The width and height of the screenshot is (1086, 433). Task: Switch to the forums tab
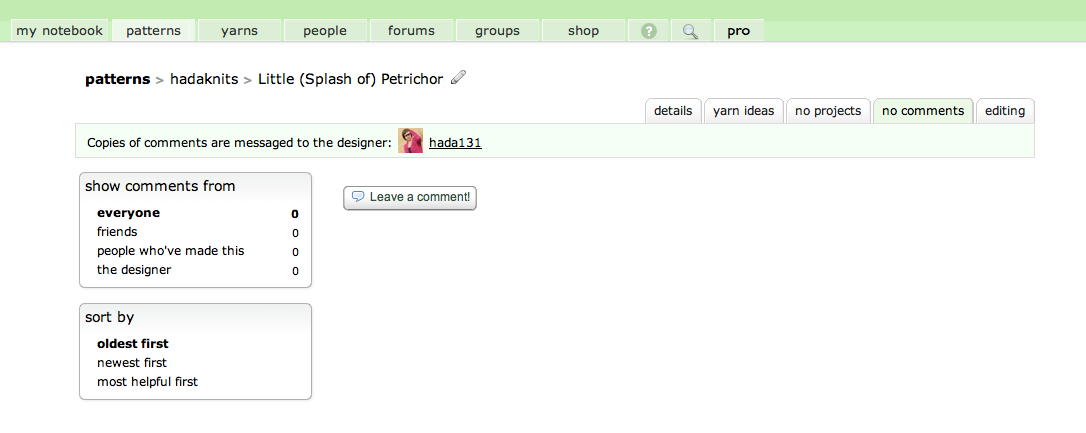(411, 31)
